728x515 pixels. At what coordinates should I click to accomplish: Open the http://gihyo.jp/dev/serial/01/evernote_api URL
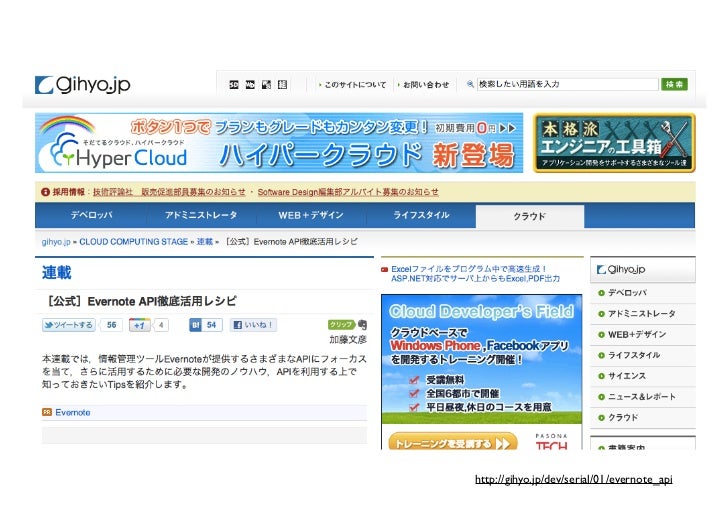pos(573,479)
